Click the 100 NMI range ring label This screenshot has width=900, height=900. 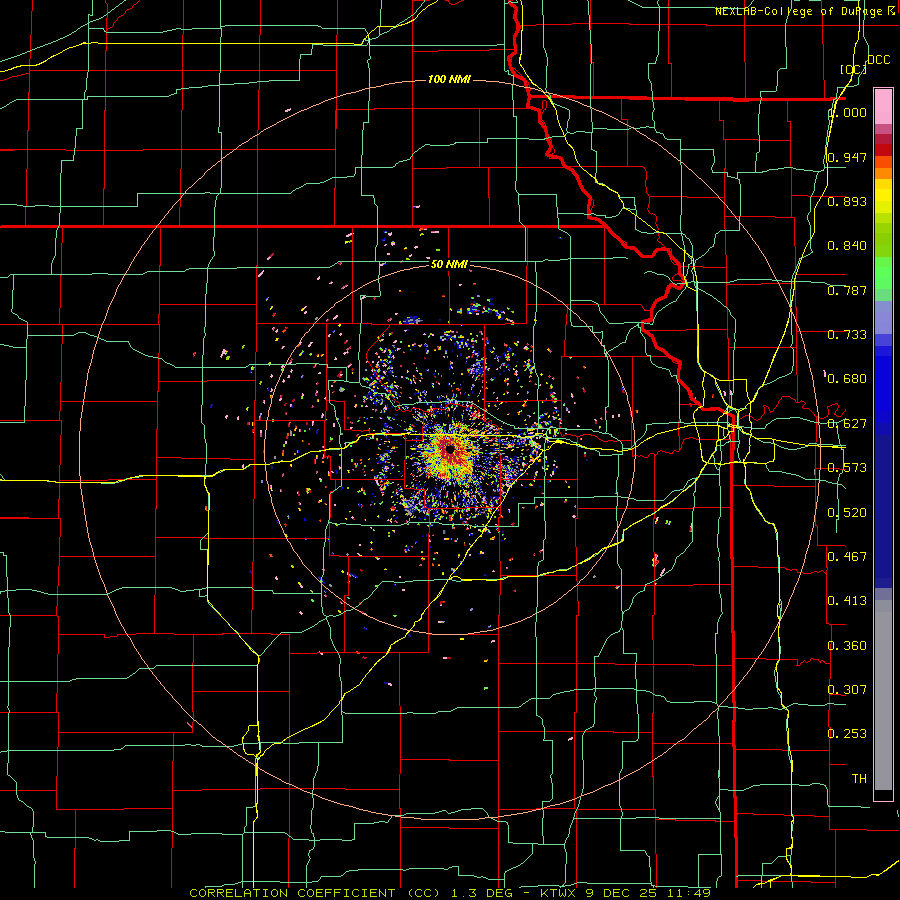[449, 79]
